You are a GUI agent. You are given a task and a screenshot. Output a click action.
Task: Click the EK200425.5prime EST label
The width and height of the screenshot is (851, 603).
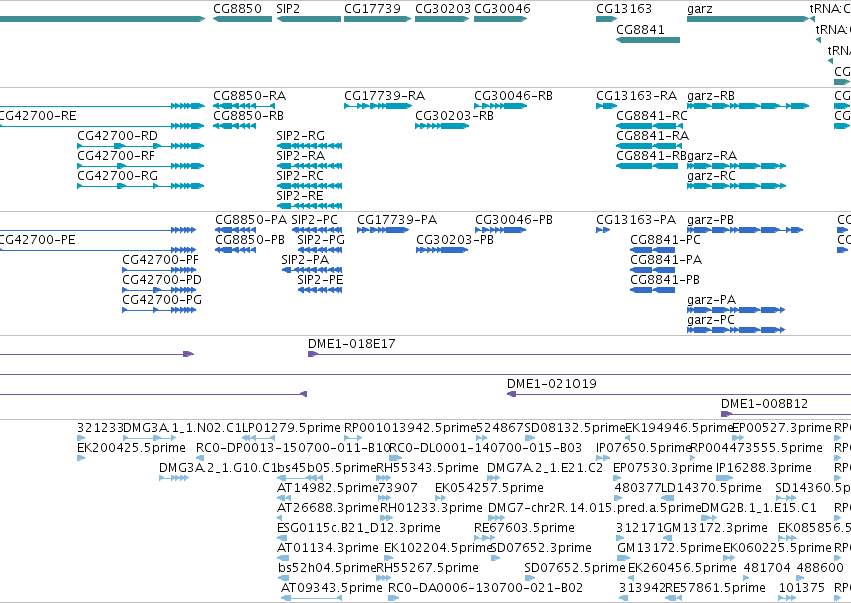(131, 448)
